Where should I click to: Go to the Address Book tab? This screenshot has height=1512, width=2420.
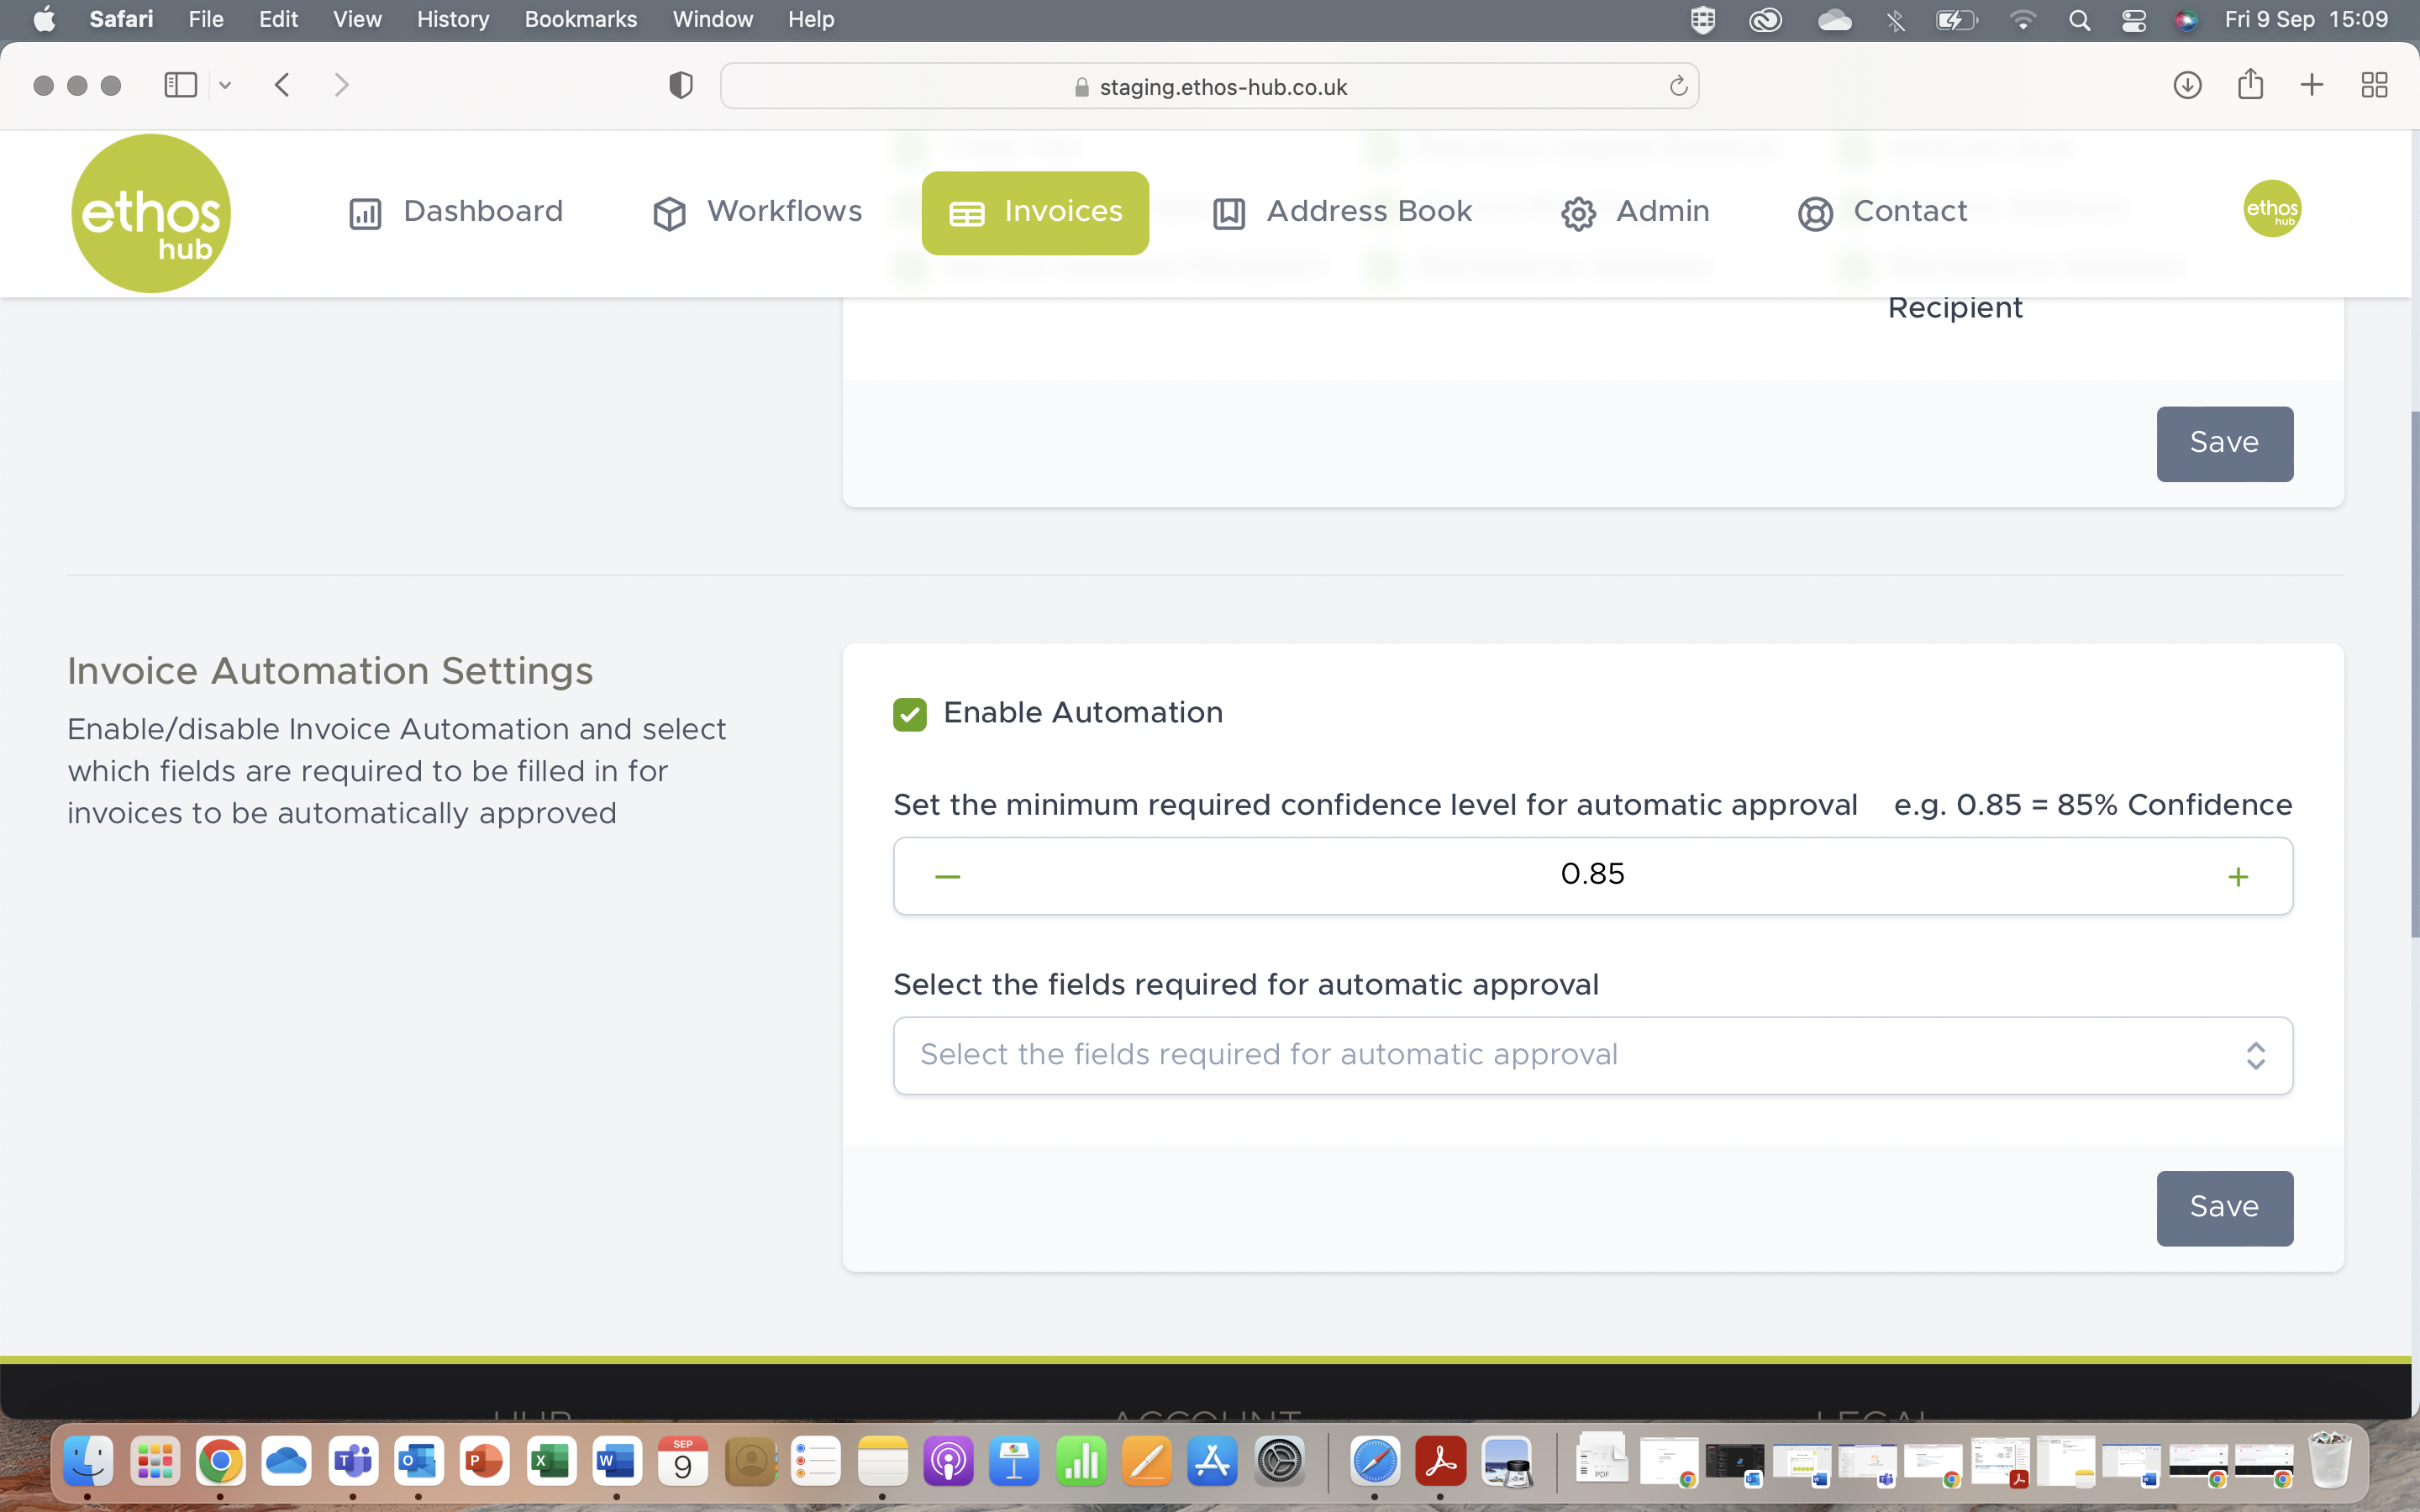(1342, 212)
